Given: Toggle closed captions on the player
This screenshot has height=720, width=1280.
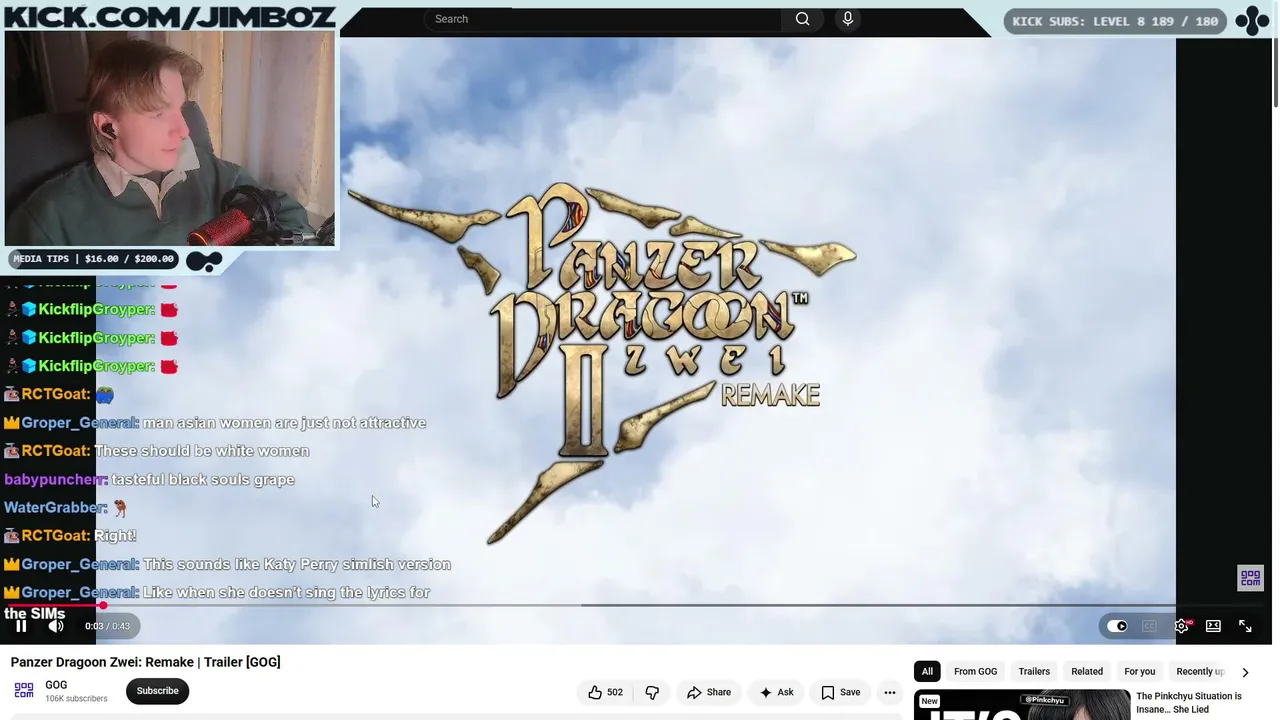Looking at the screenshot, I should pos(1149,626).
